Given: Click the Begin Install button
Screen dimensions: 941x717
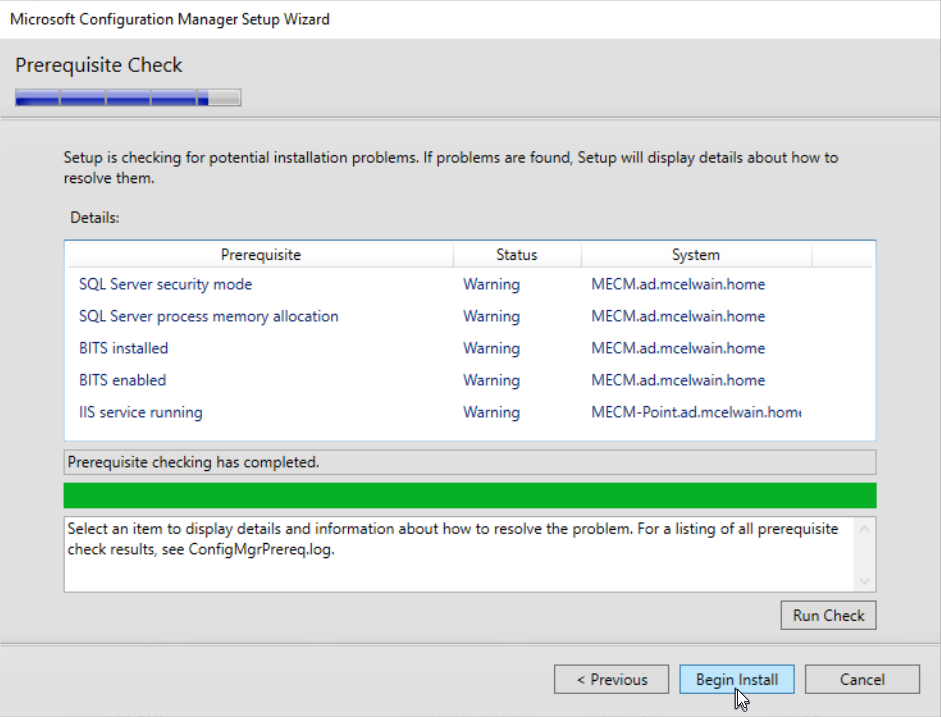Looking at the screenshot, I should pyautogui.click(x=736, y=679).
